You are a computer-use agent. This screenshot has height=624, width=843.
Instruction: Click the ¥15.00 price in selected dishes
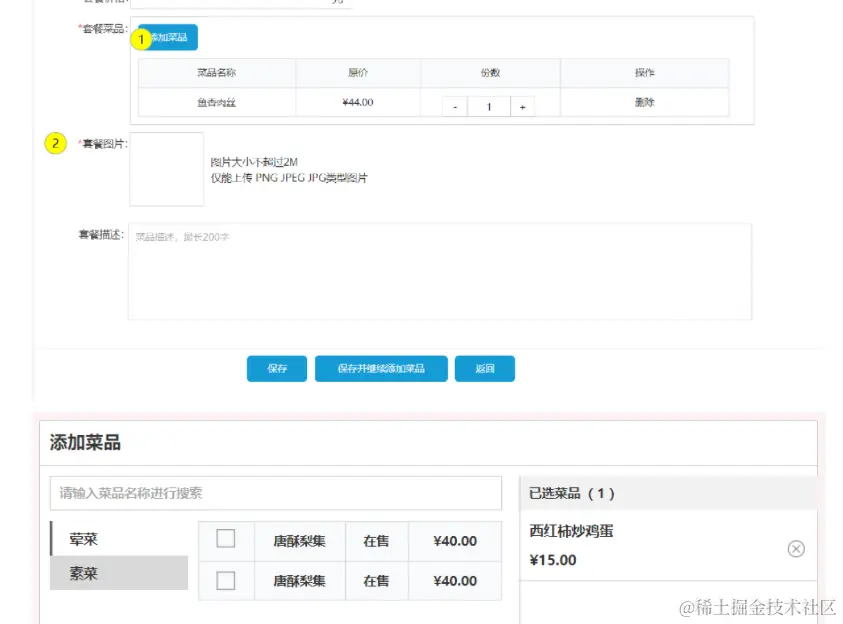[x=553, y=560]
